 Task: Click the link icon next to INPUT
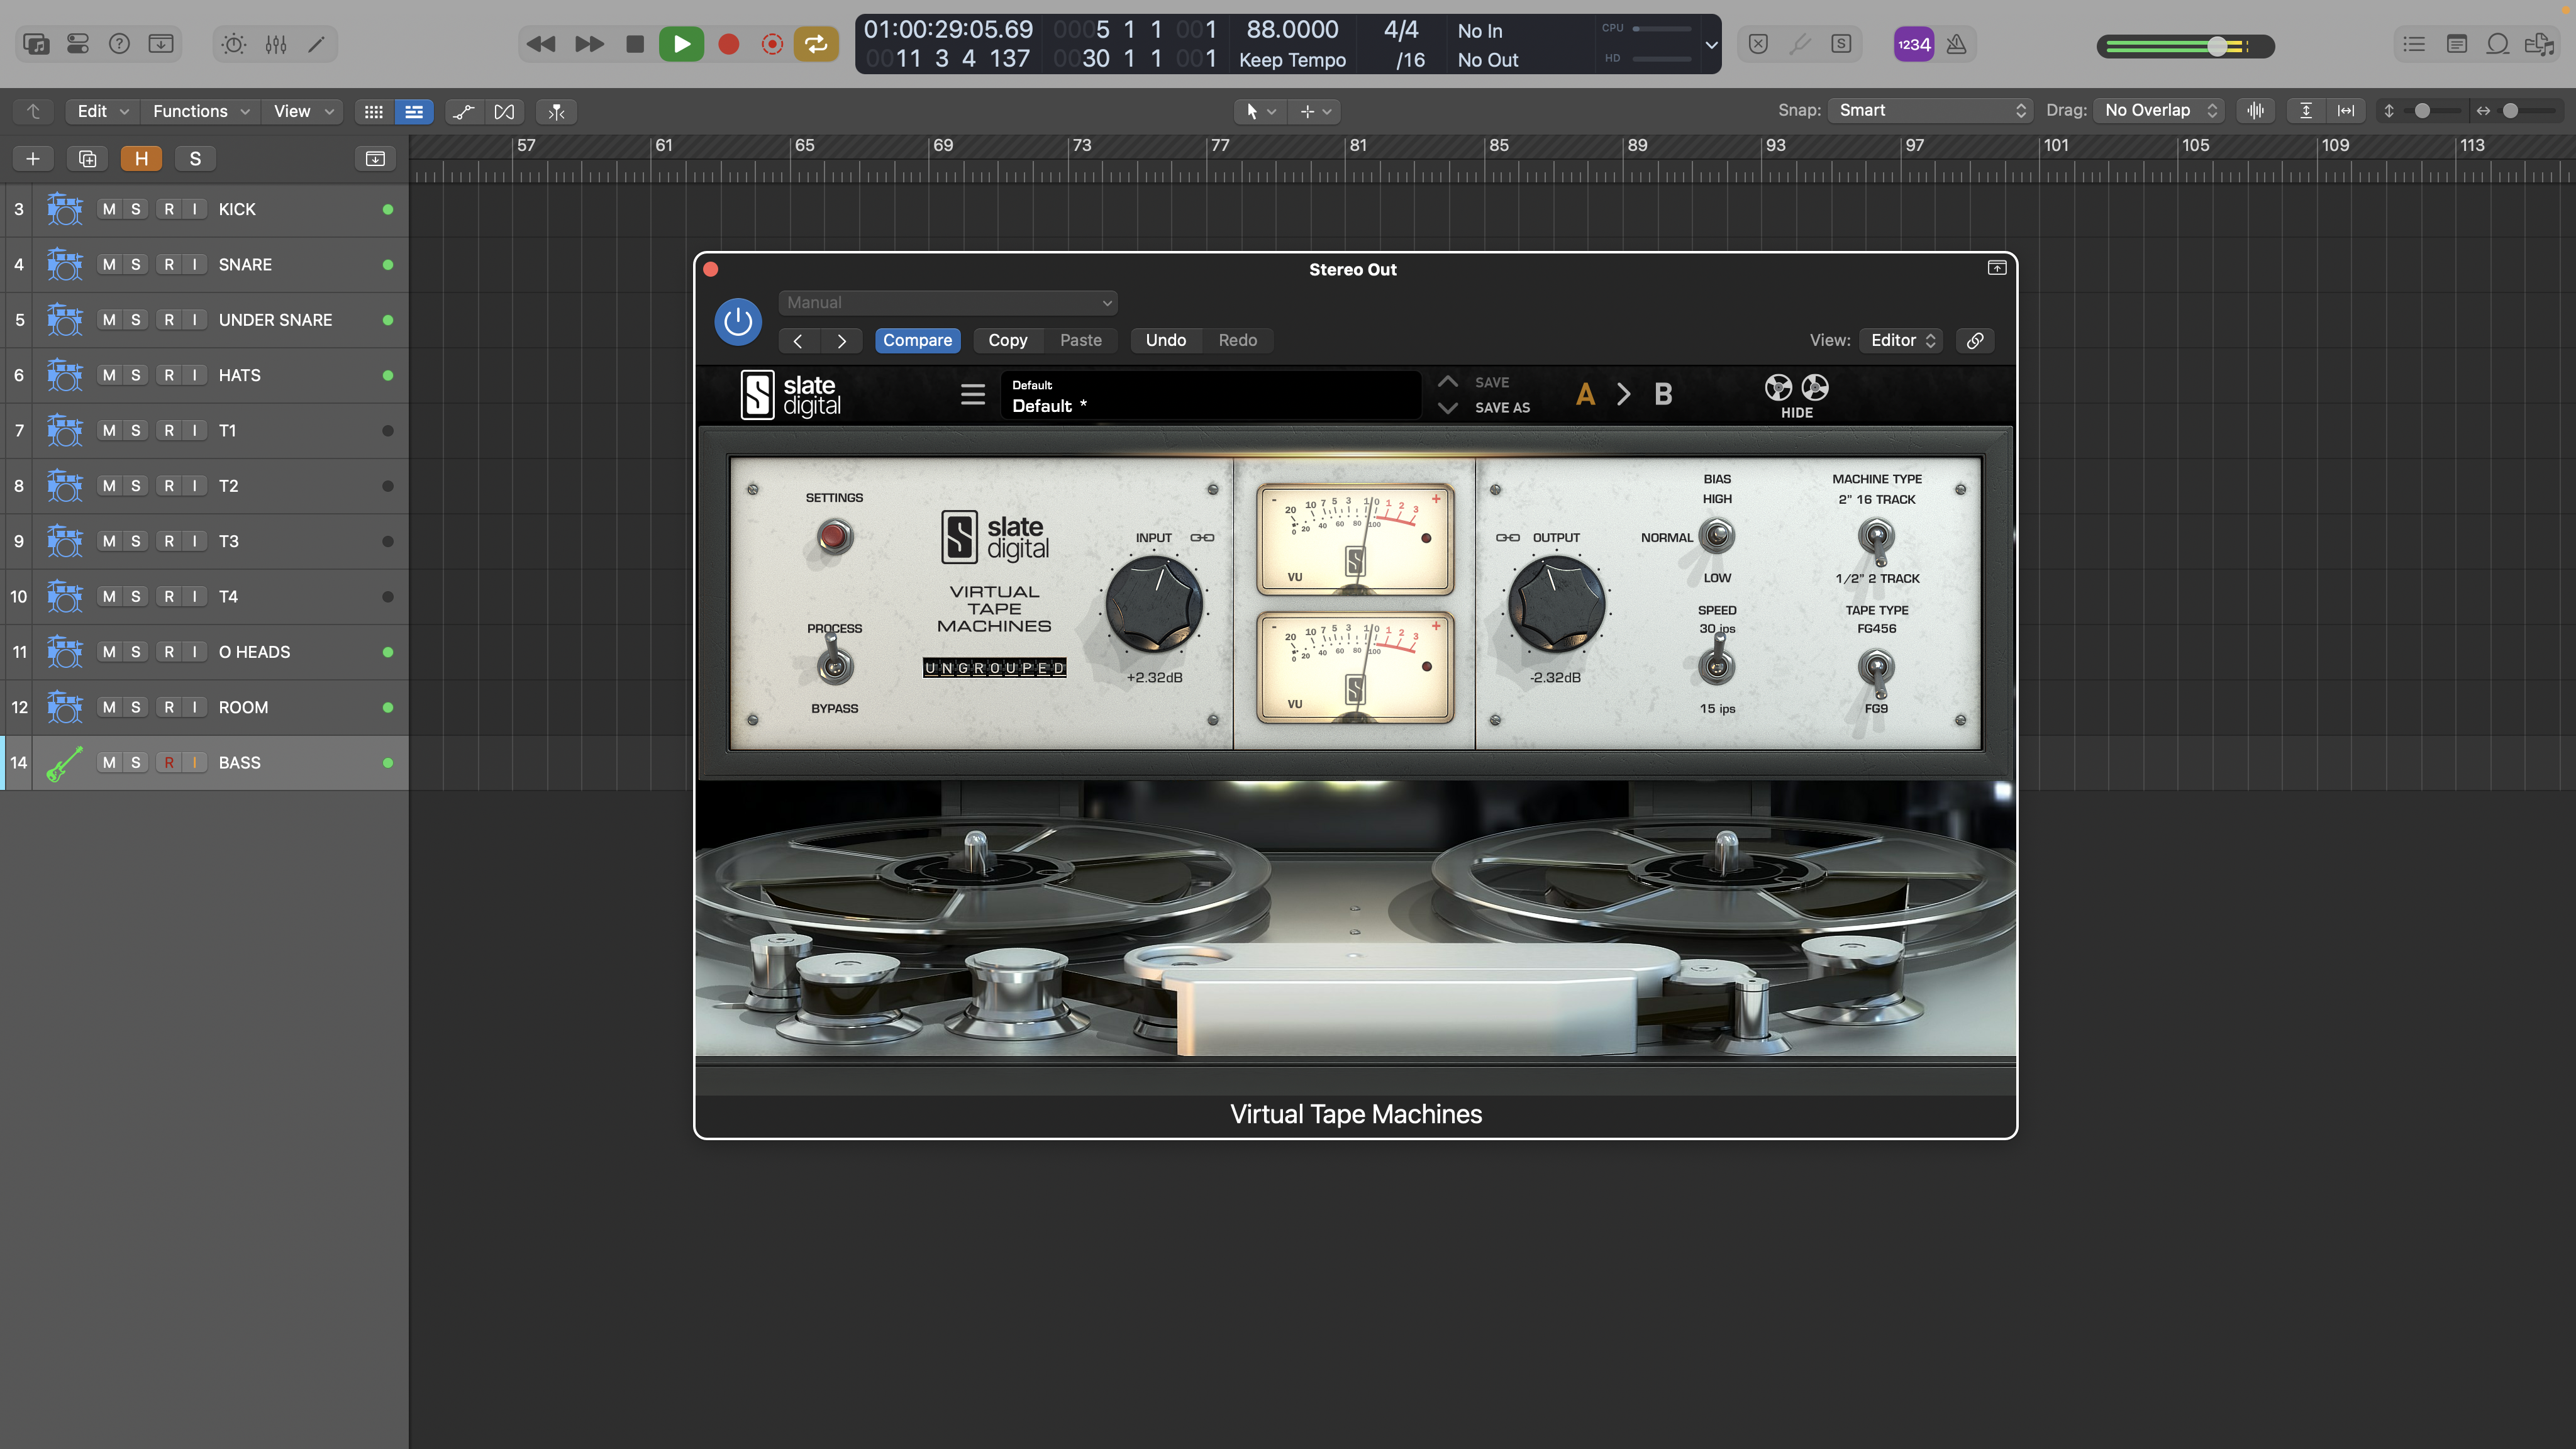point(1202,538)
